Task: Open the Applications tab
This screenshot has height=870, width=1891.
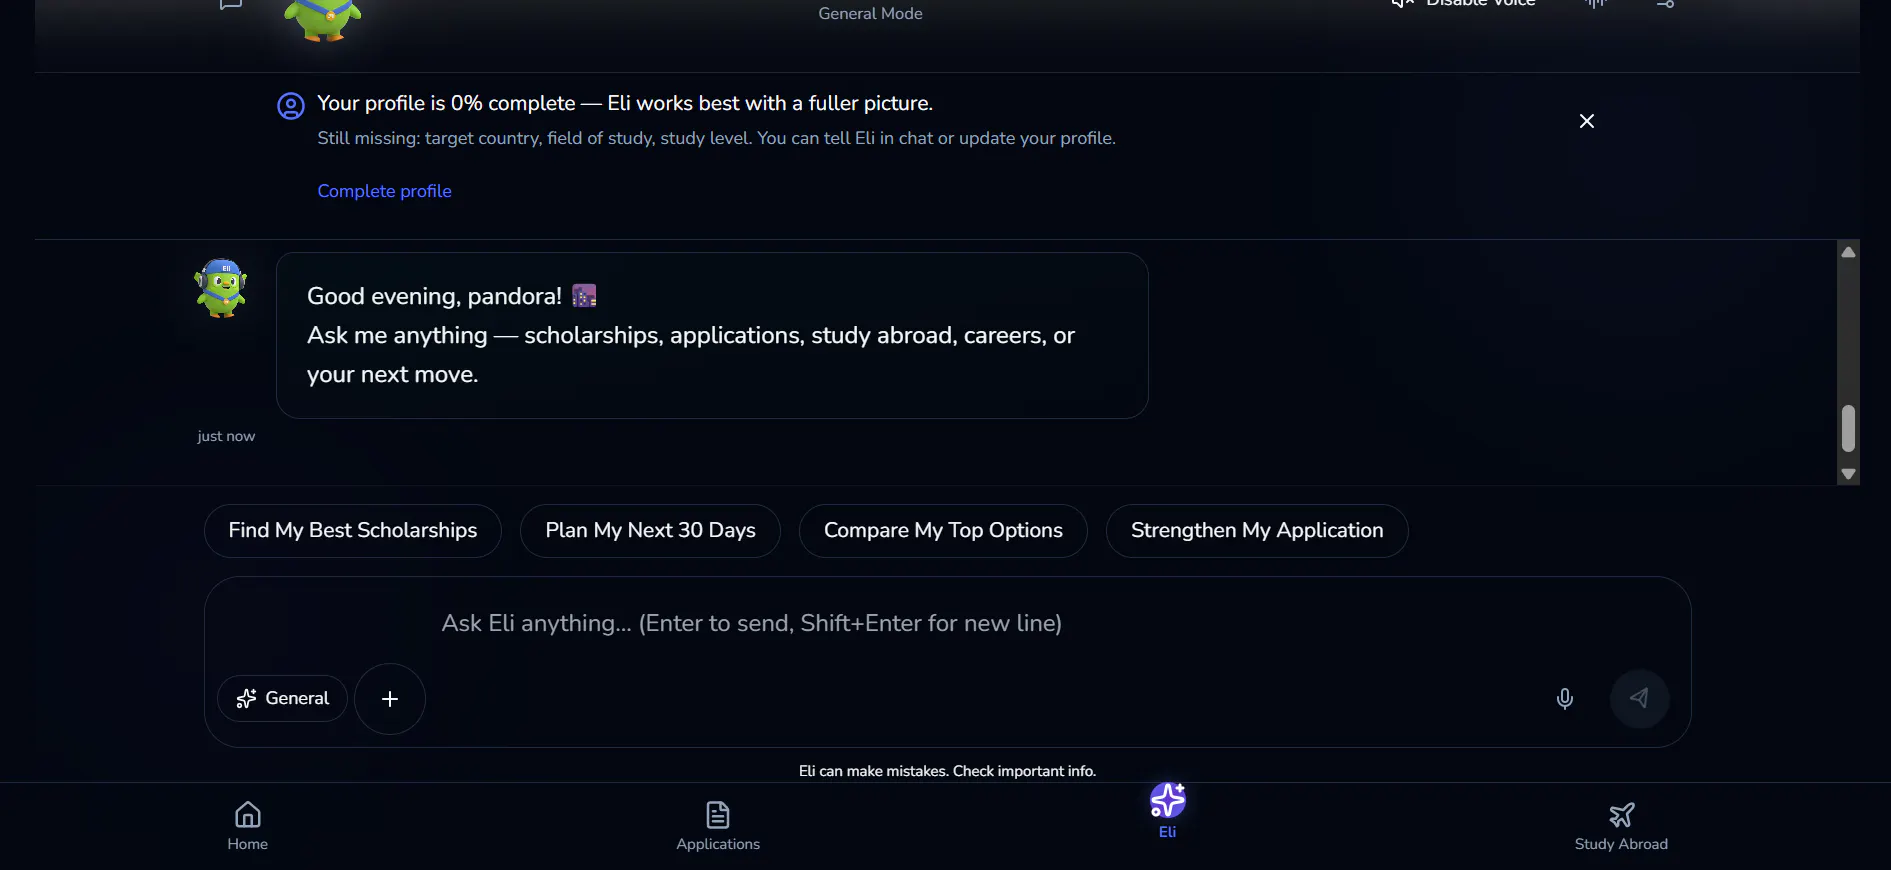Action: click(x=718, y=826)
